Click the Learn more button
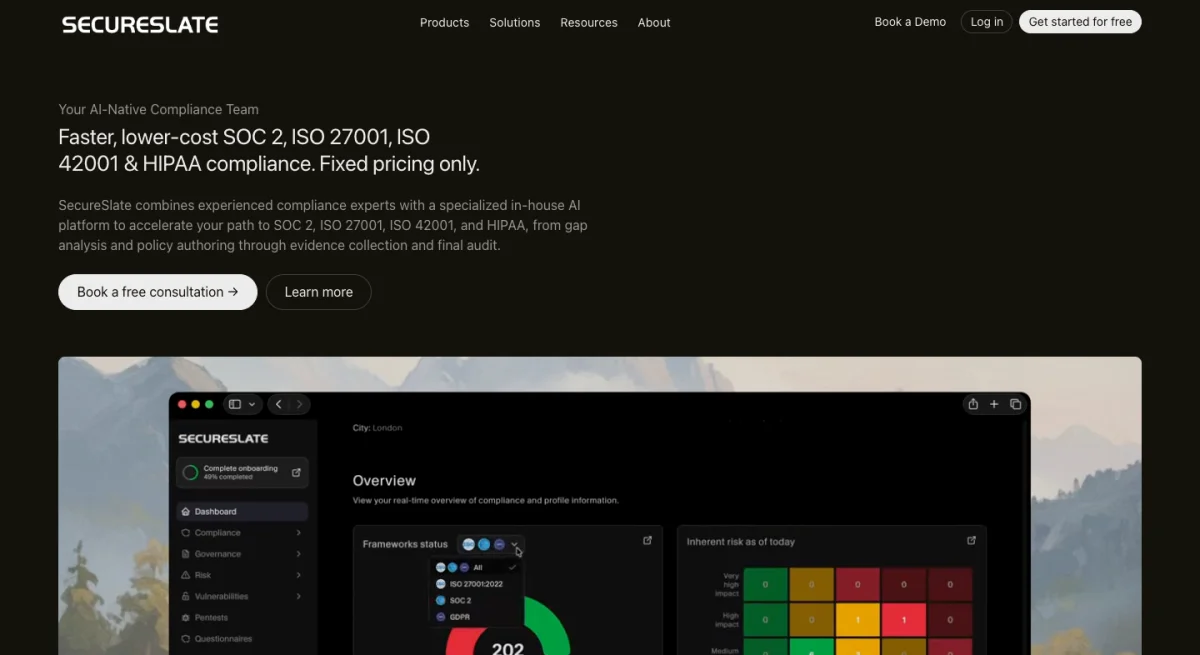 318,292
